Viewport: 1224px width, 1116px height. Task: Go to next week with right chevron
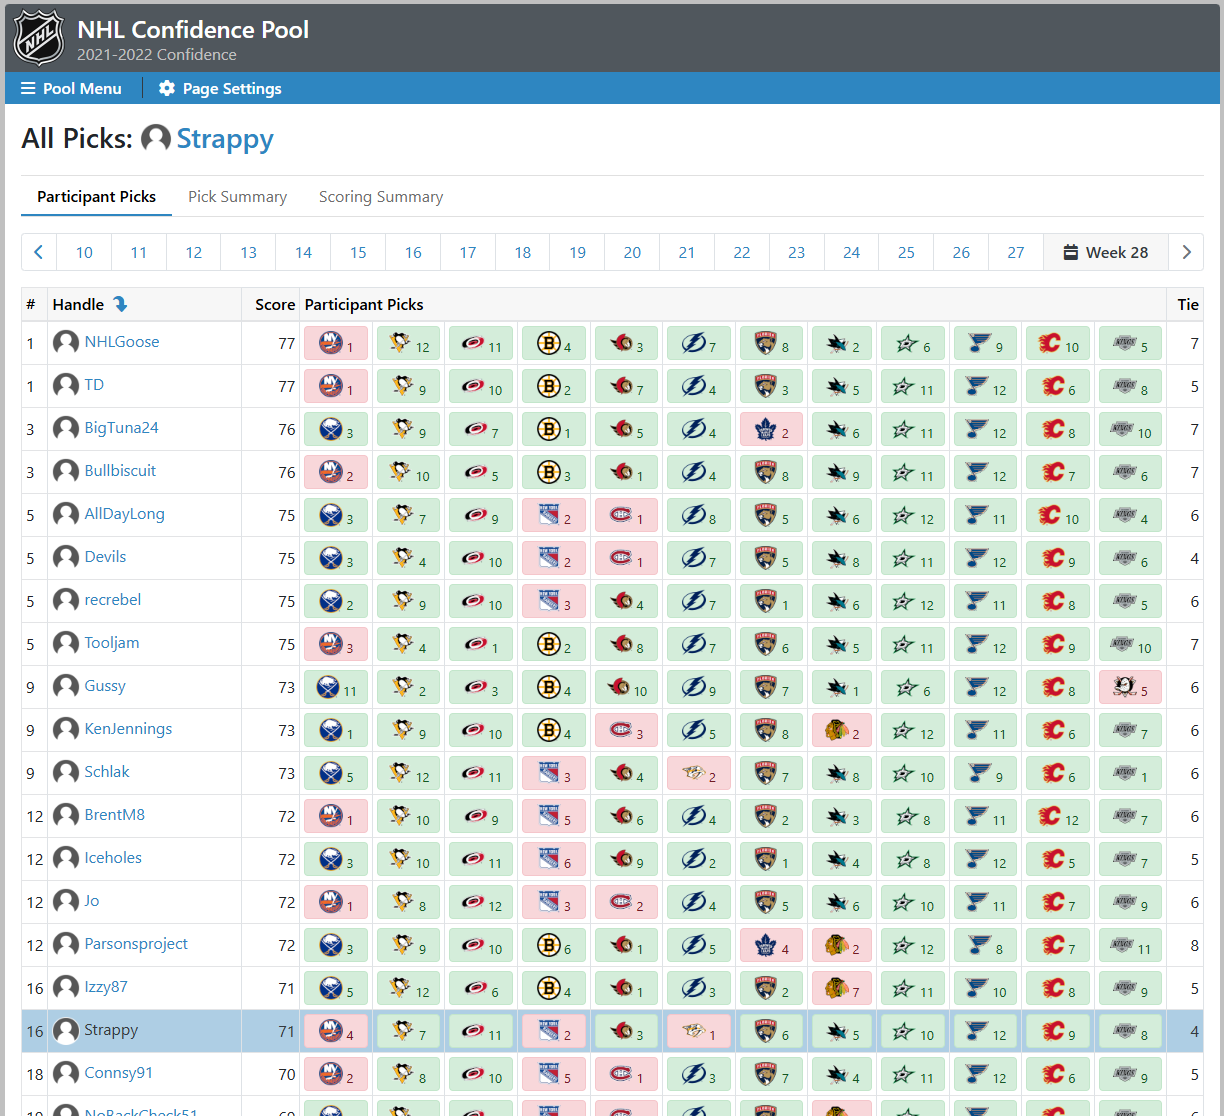point(1186,252)
